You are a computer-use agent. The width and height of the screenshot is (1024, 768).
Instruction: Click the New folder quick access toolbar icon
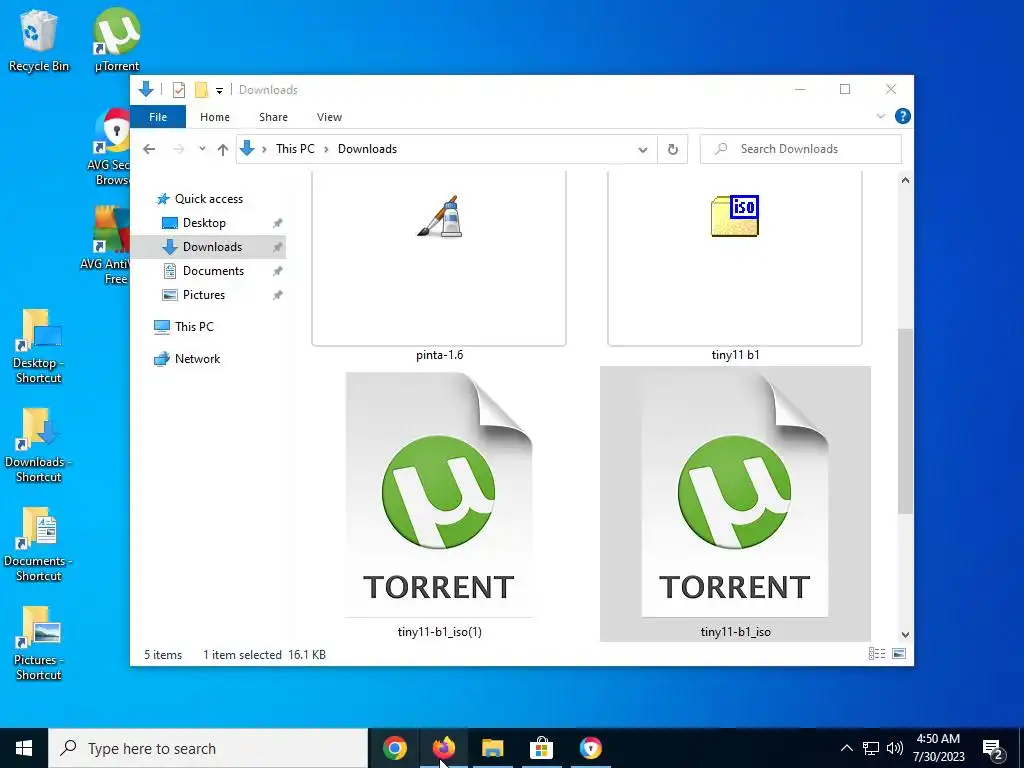pos(201,90)
